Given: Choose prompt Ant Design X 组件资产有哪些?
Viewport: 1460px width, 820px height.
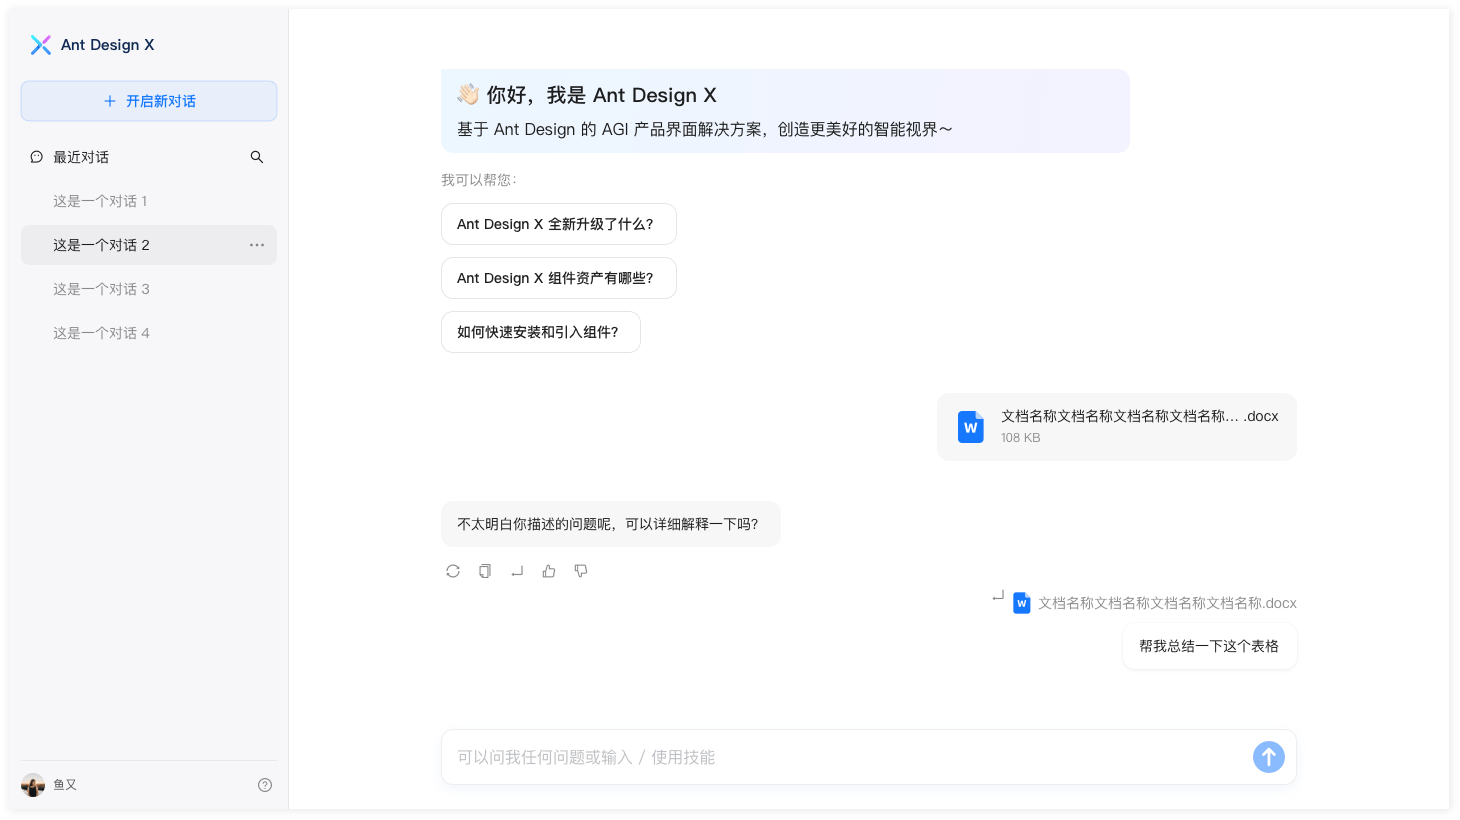Looking at the screenshot, I should click(x=559, y=278).
